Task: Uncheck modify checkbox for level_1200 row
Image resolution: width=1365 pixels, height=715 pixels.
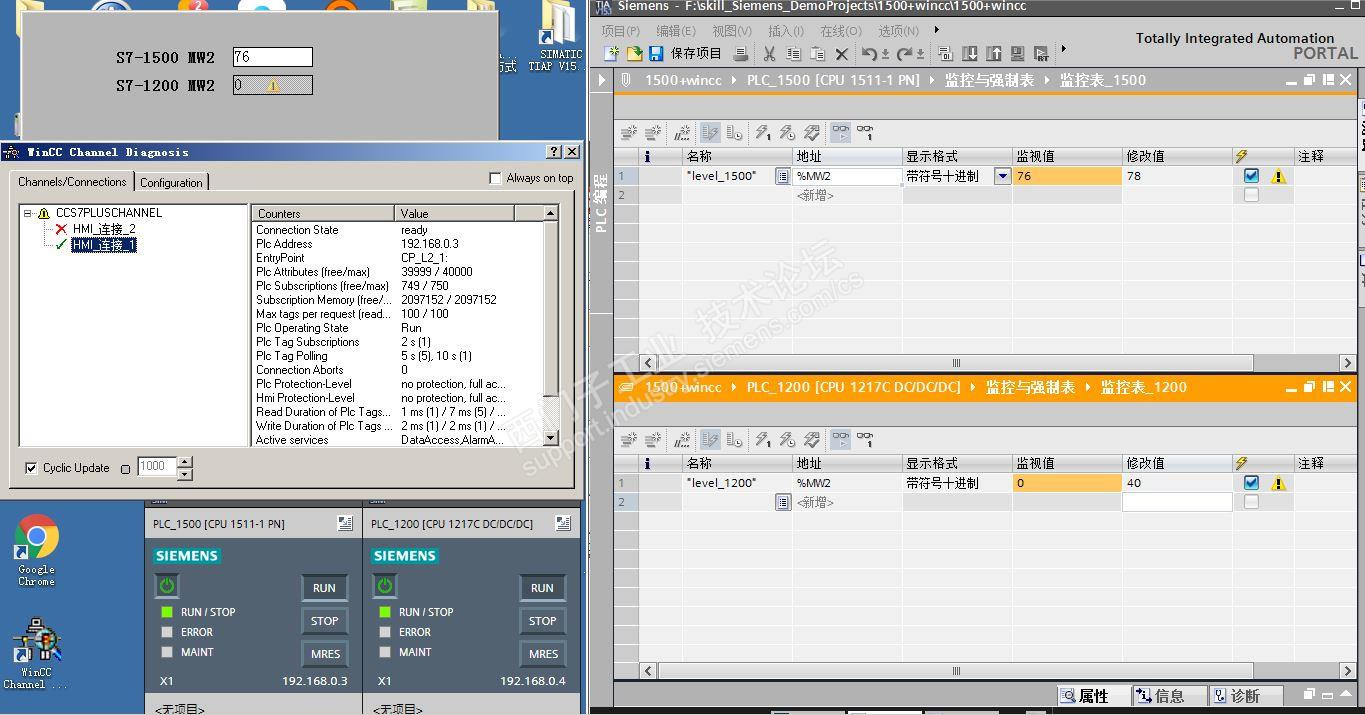Action: pos(1251,483)
